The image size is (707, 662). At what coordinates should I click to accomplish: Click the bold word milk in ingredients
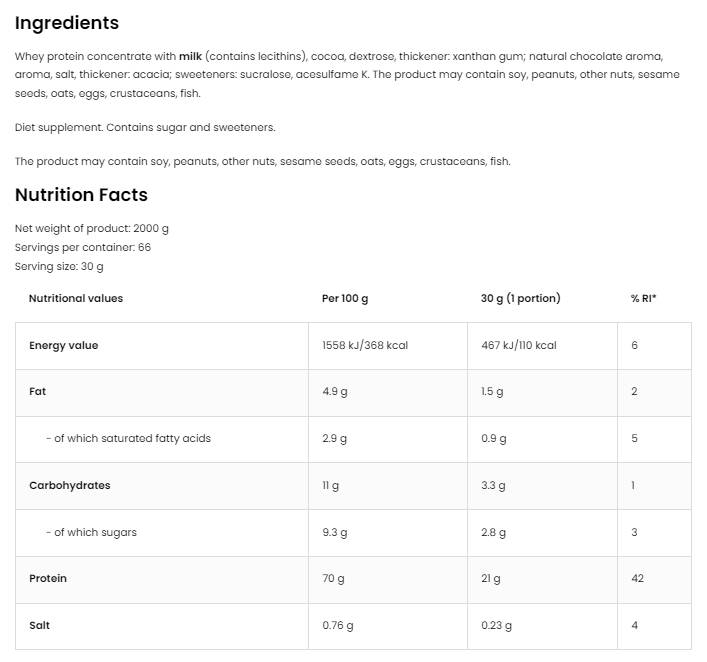(190, 56)
